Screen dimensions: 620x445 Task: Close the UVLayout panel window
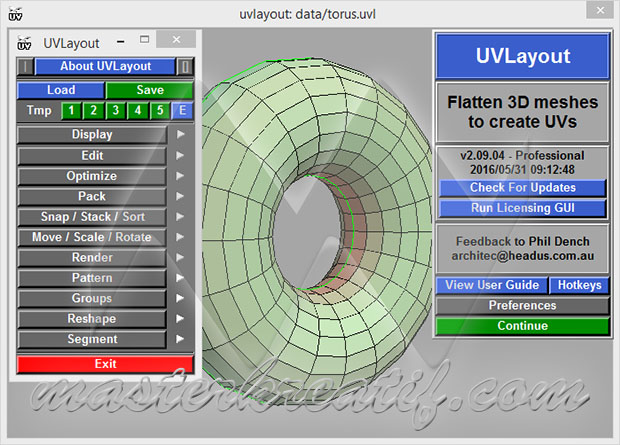tap(176, 39)
